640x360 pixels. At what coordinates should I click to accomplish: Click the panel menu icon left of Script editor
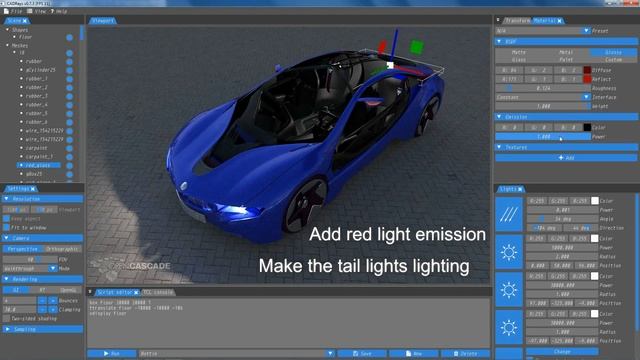click(x=90, y=292)
